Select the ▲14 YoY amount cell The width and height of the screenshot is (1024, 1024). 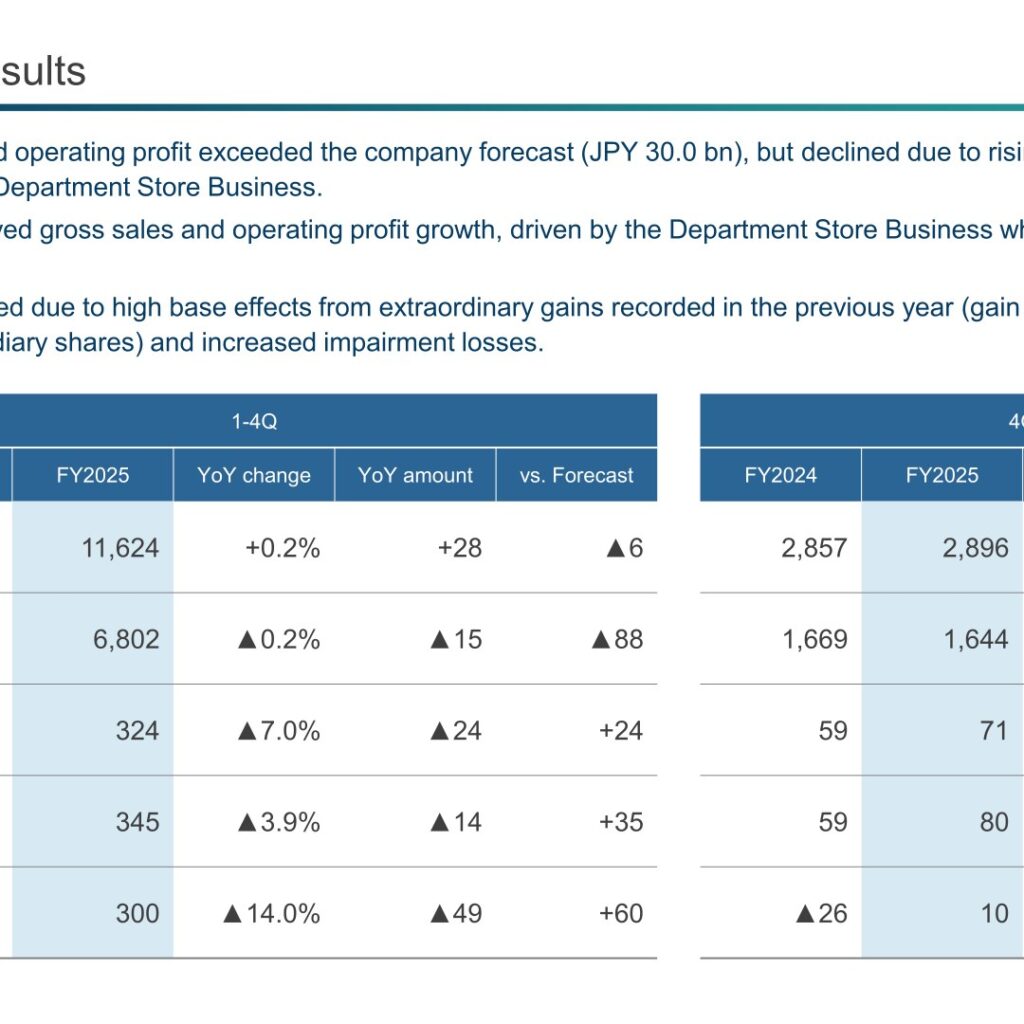(456, 822)
